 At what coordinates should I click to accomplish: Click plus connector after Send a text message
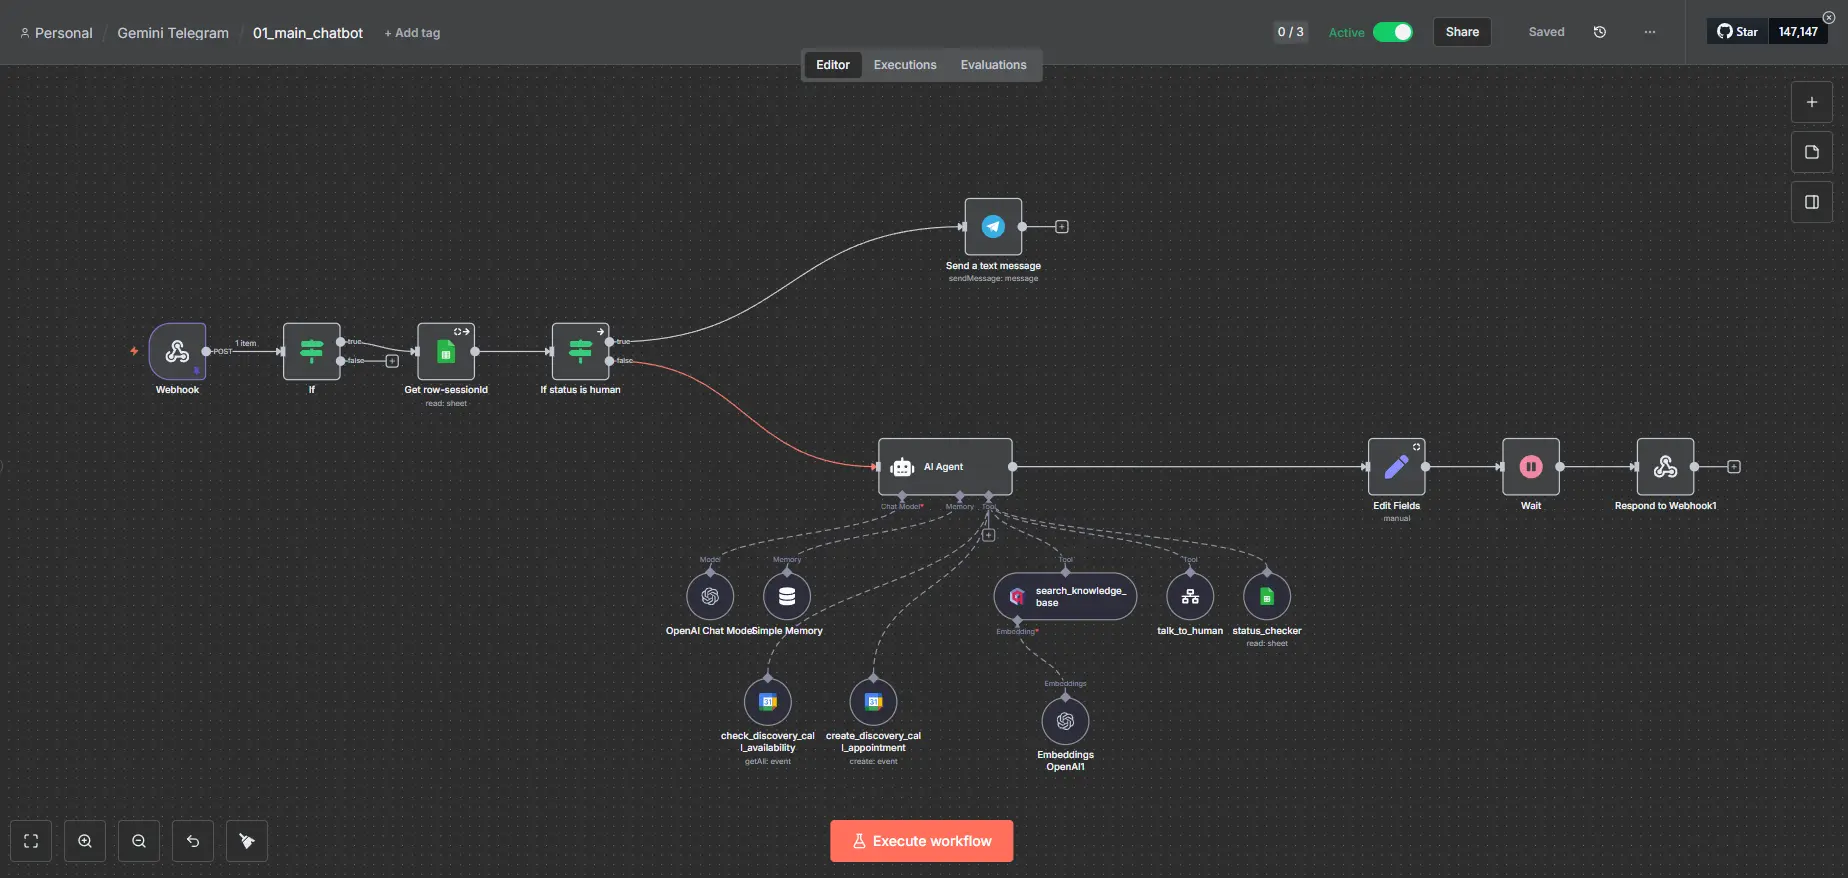[x=1062, y=227]
